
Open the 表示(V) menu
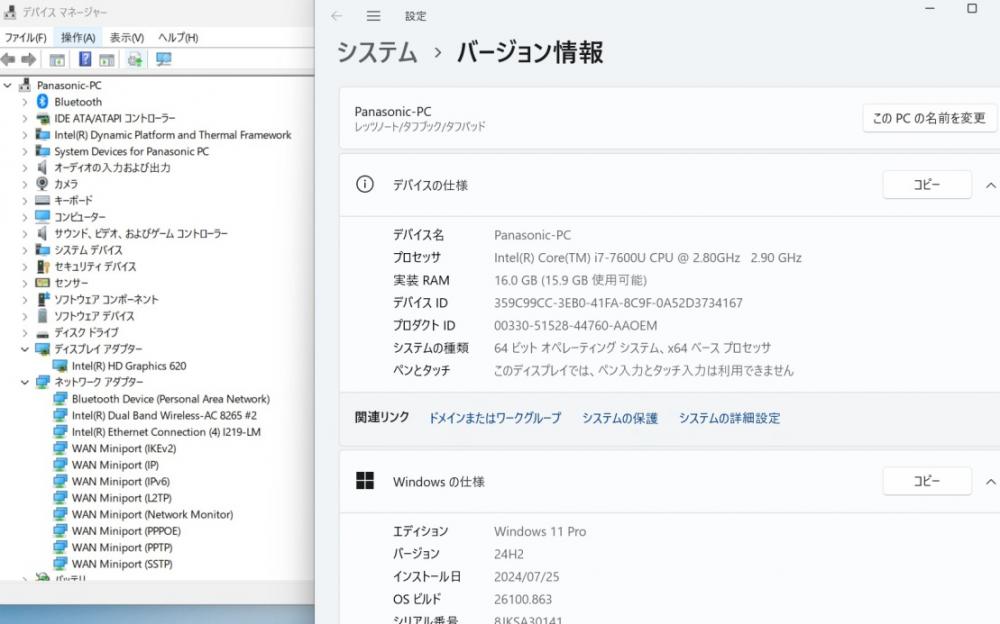tap(127, 38)
